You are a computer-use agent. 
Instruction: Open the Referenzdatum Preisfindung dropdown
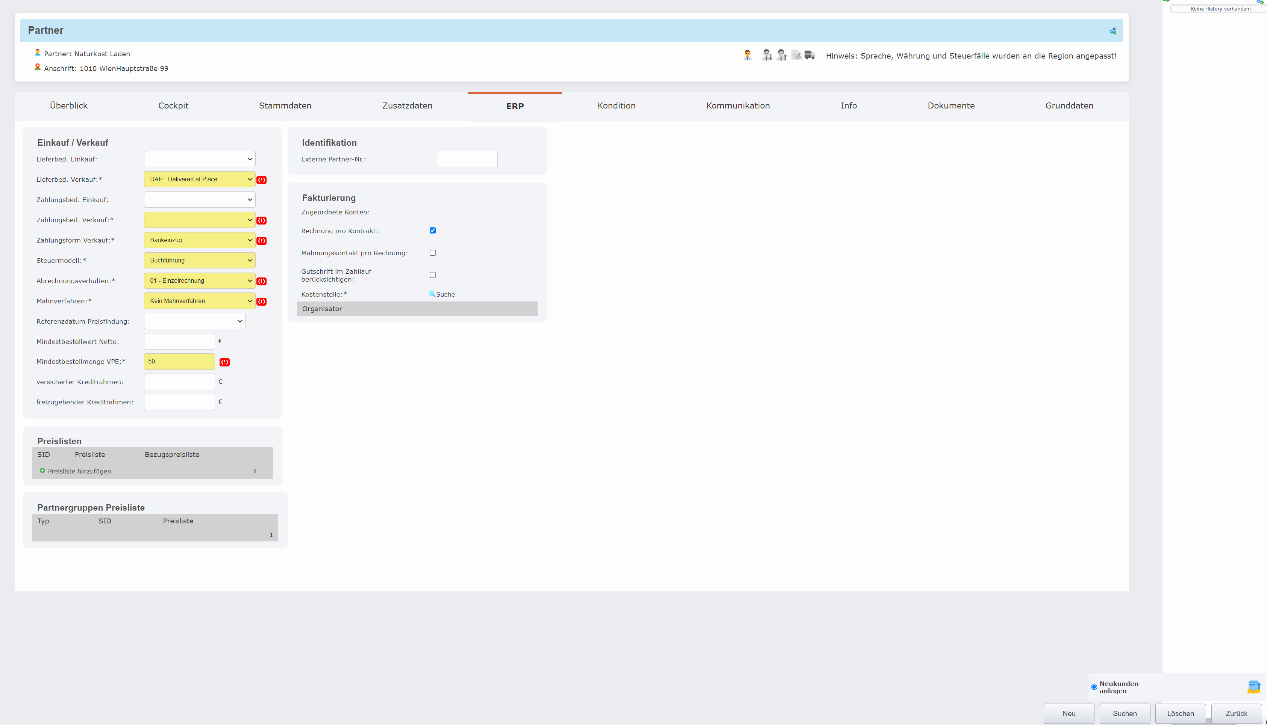point(194,321)
